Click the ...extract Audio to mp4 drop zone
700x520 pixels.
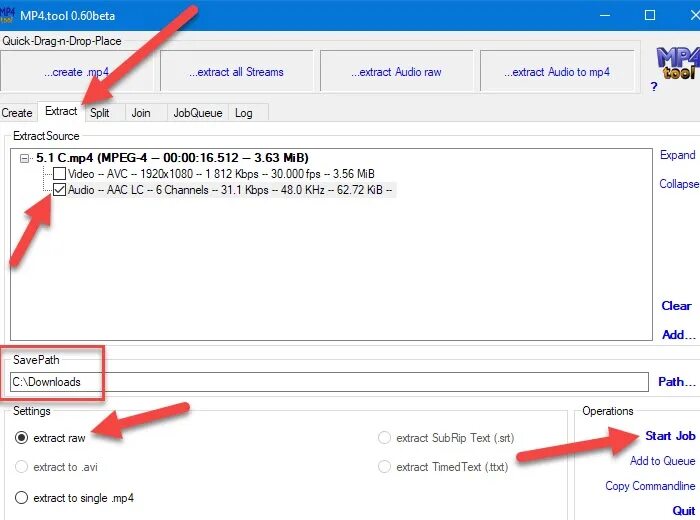point(557,71)
